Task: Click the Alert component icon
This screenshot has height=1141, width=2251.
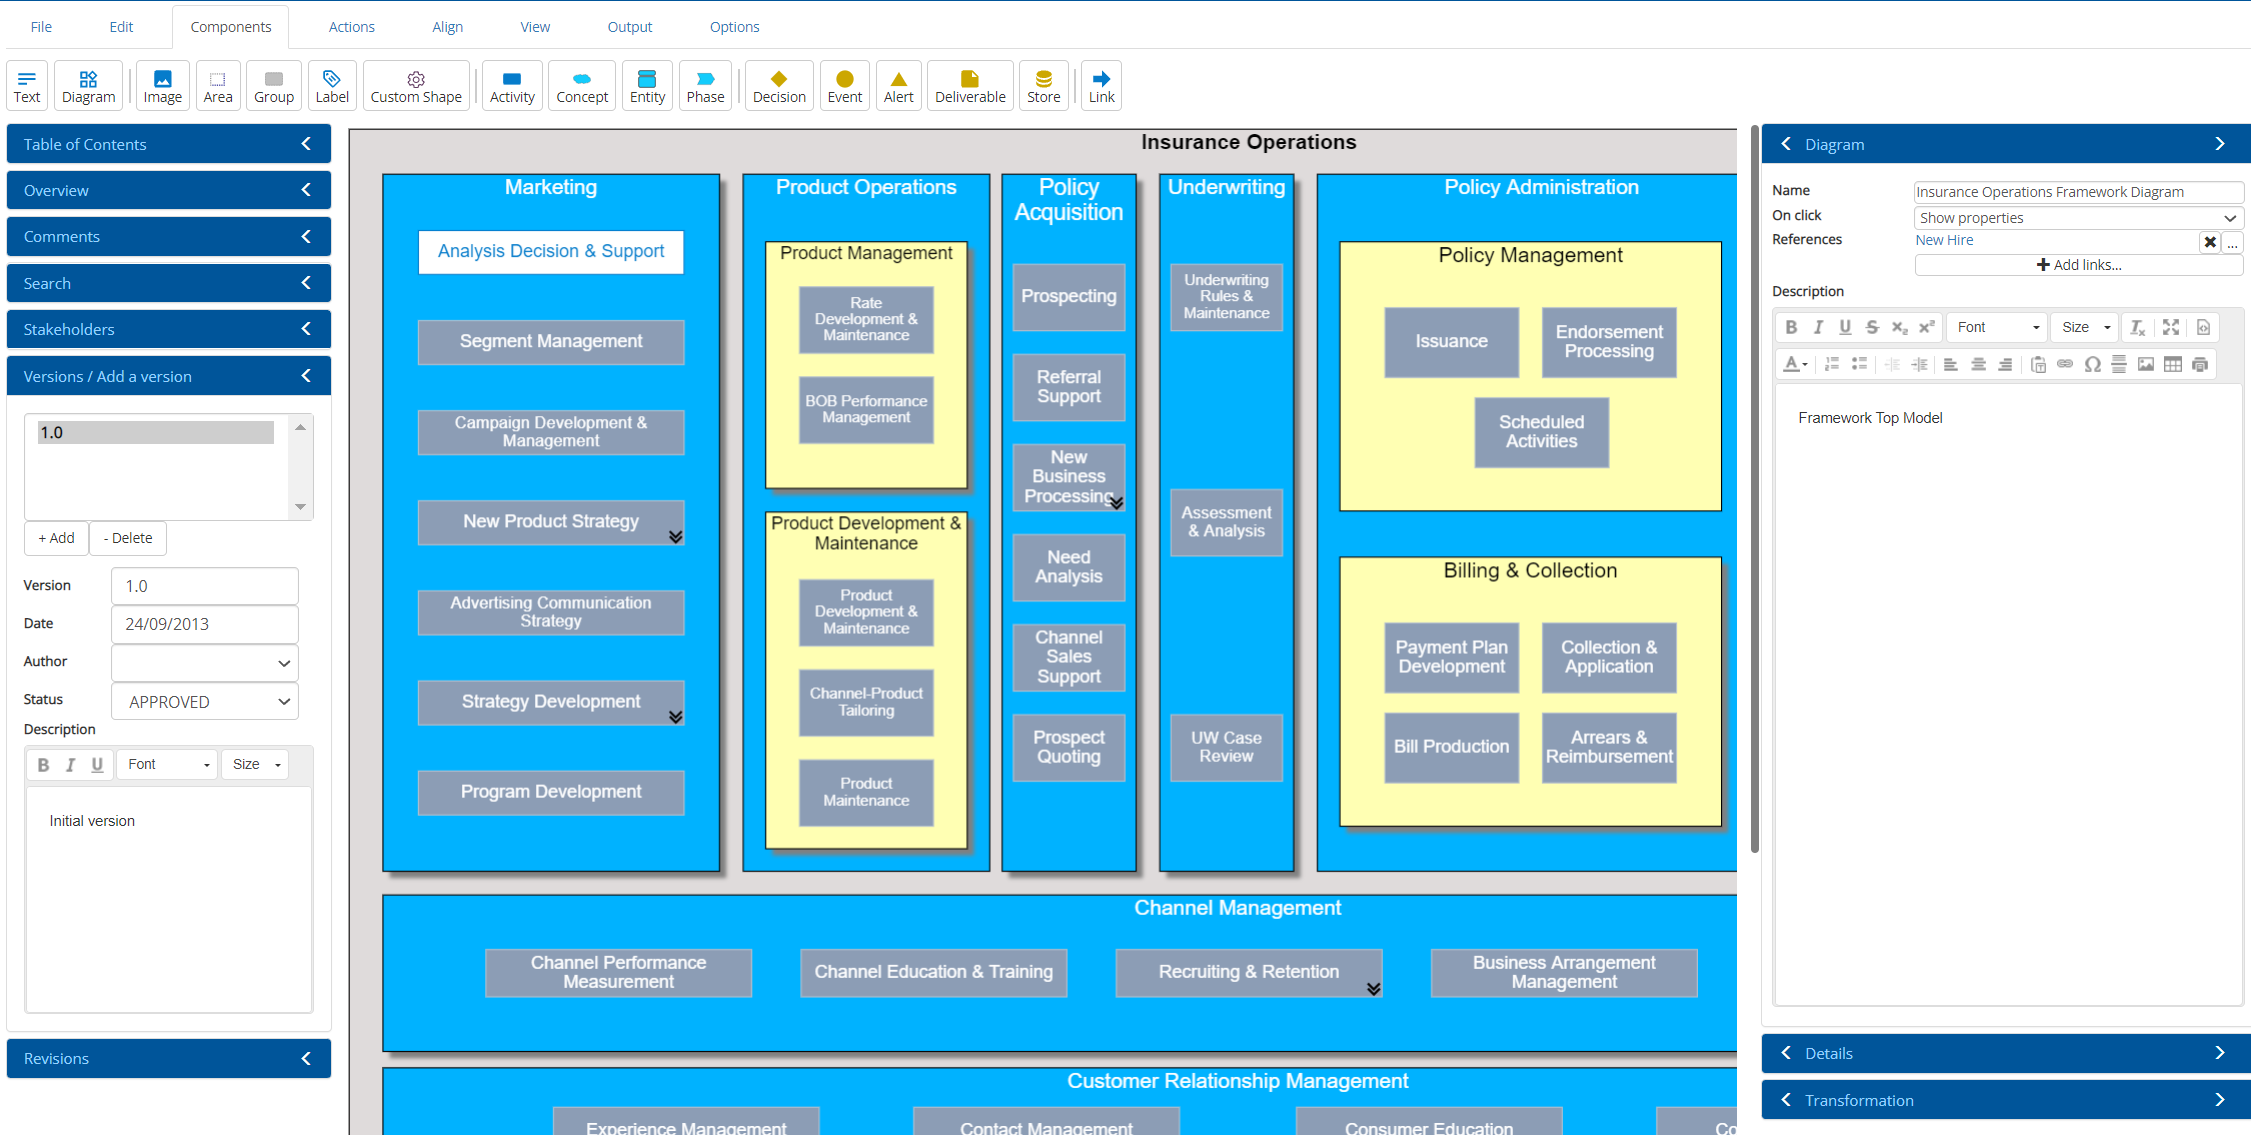Action: pyautogui.click(x=897, y=86)
